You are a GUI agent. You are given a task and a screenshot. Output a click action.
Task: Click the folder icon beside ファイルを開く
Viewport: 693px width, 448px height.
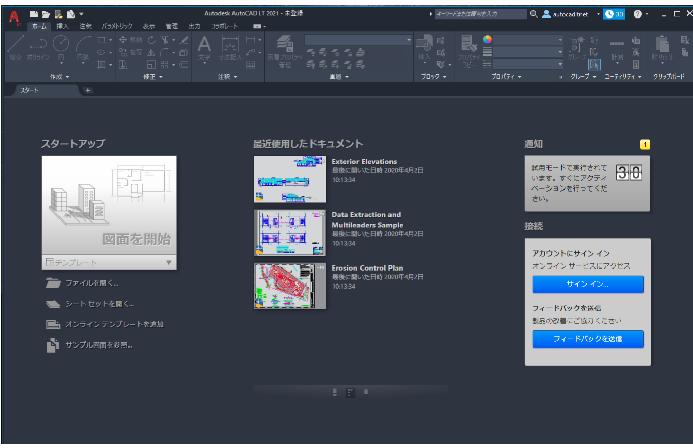click(x=54, y=283)
